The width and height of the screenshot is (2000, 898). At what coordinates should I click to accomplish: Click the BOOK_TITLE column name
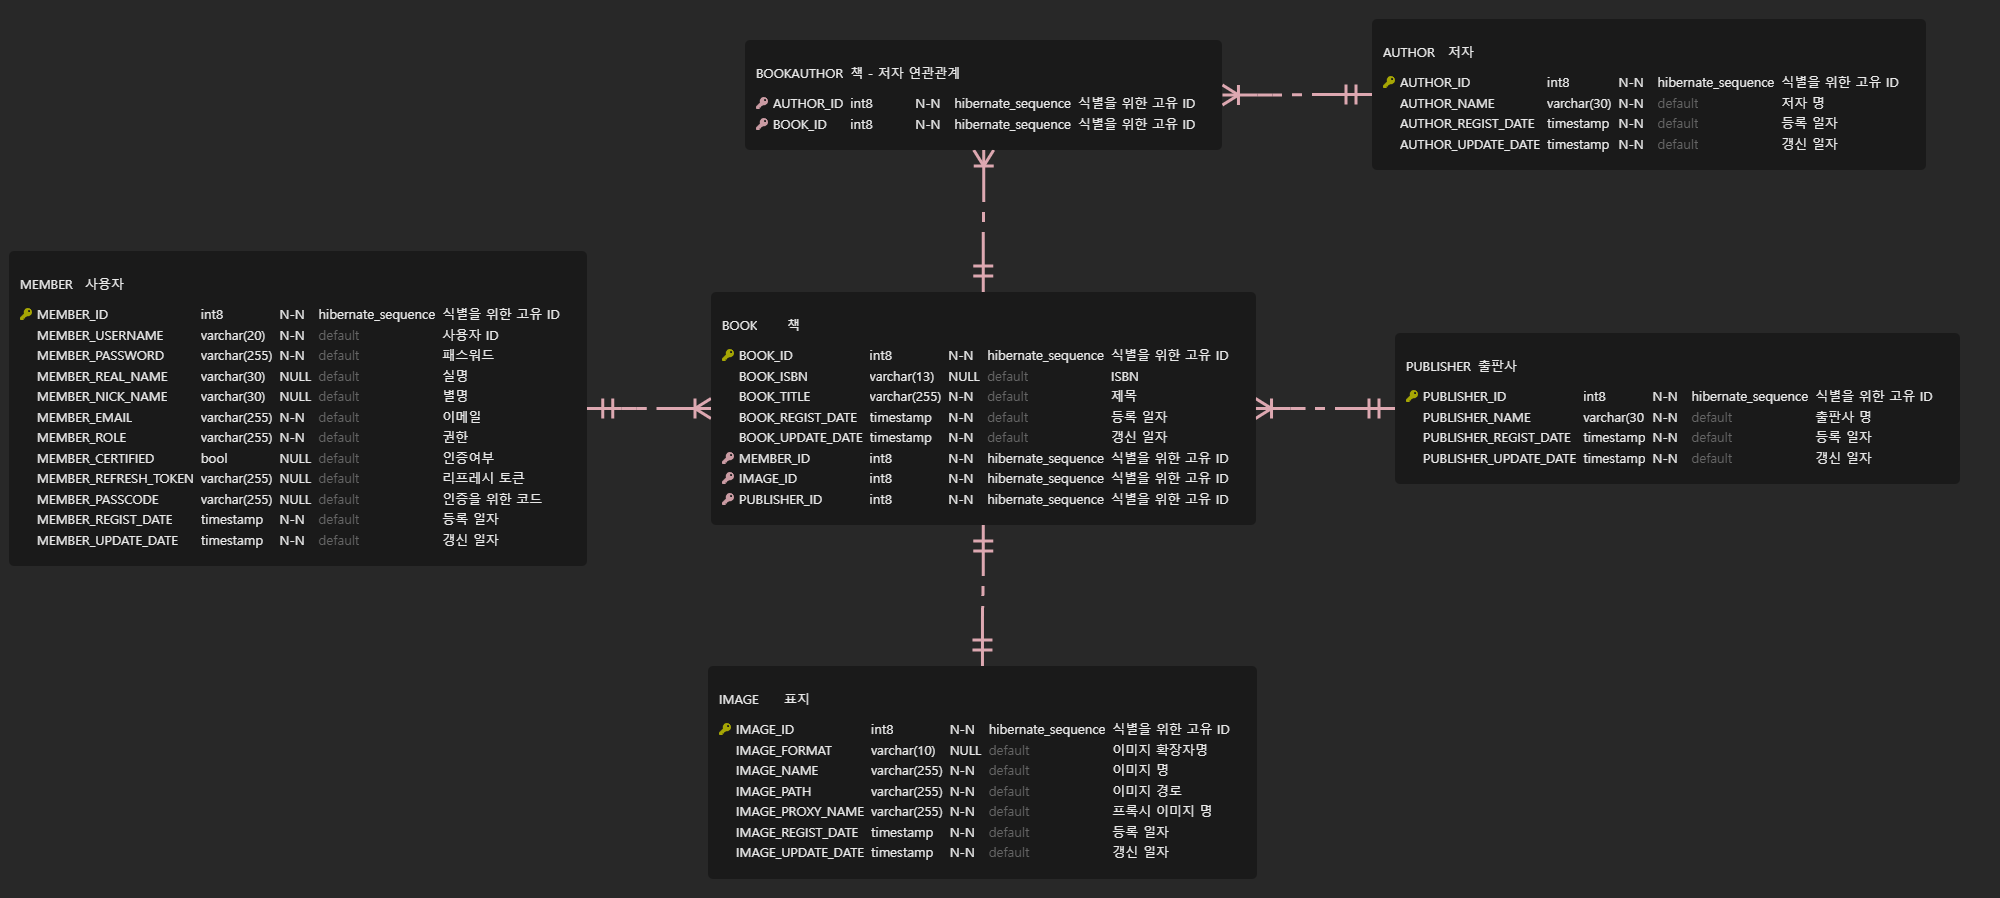tap(775, 396)
